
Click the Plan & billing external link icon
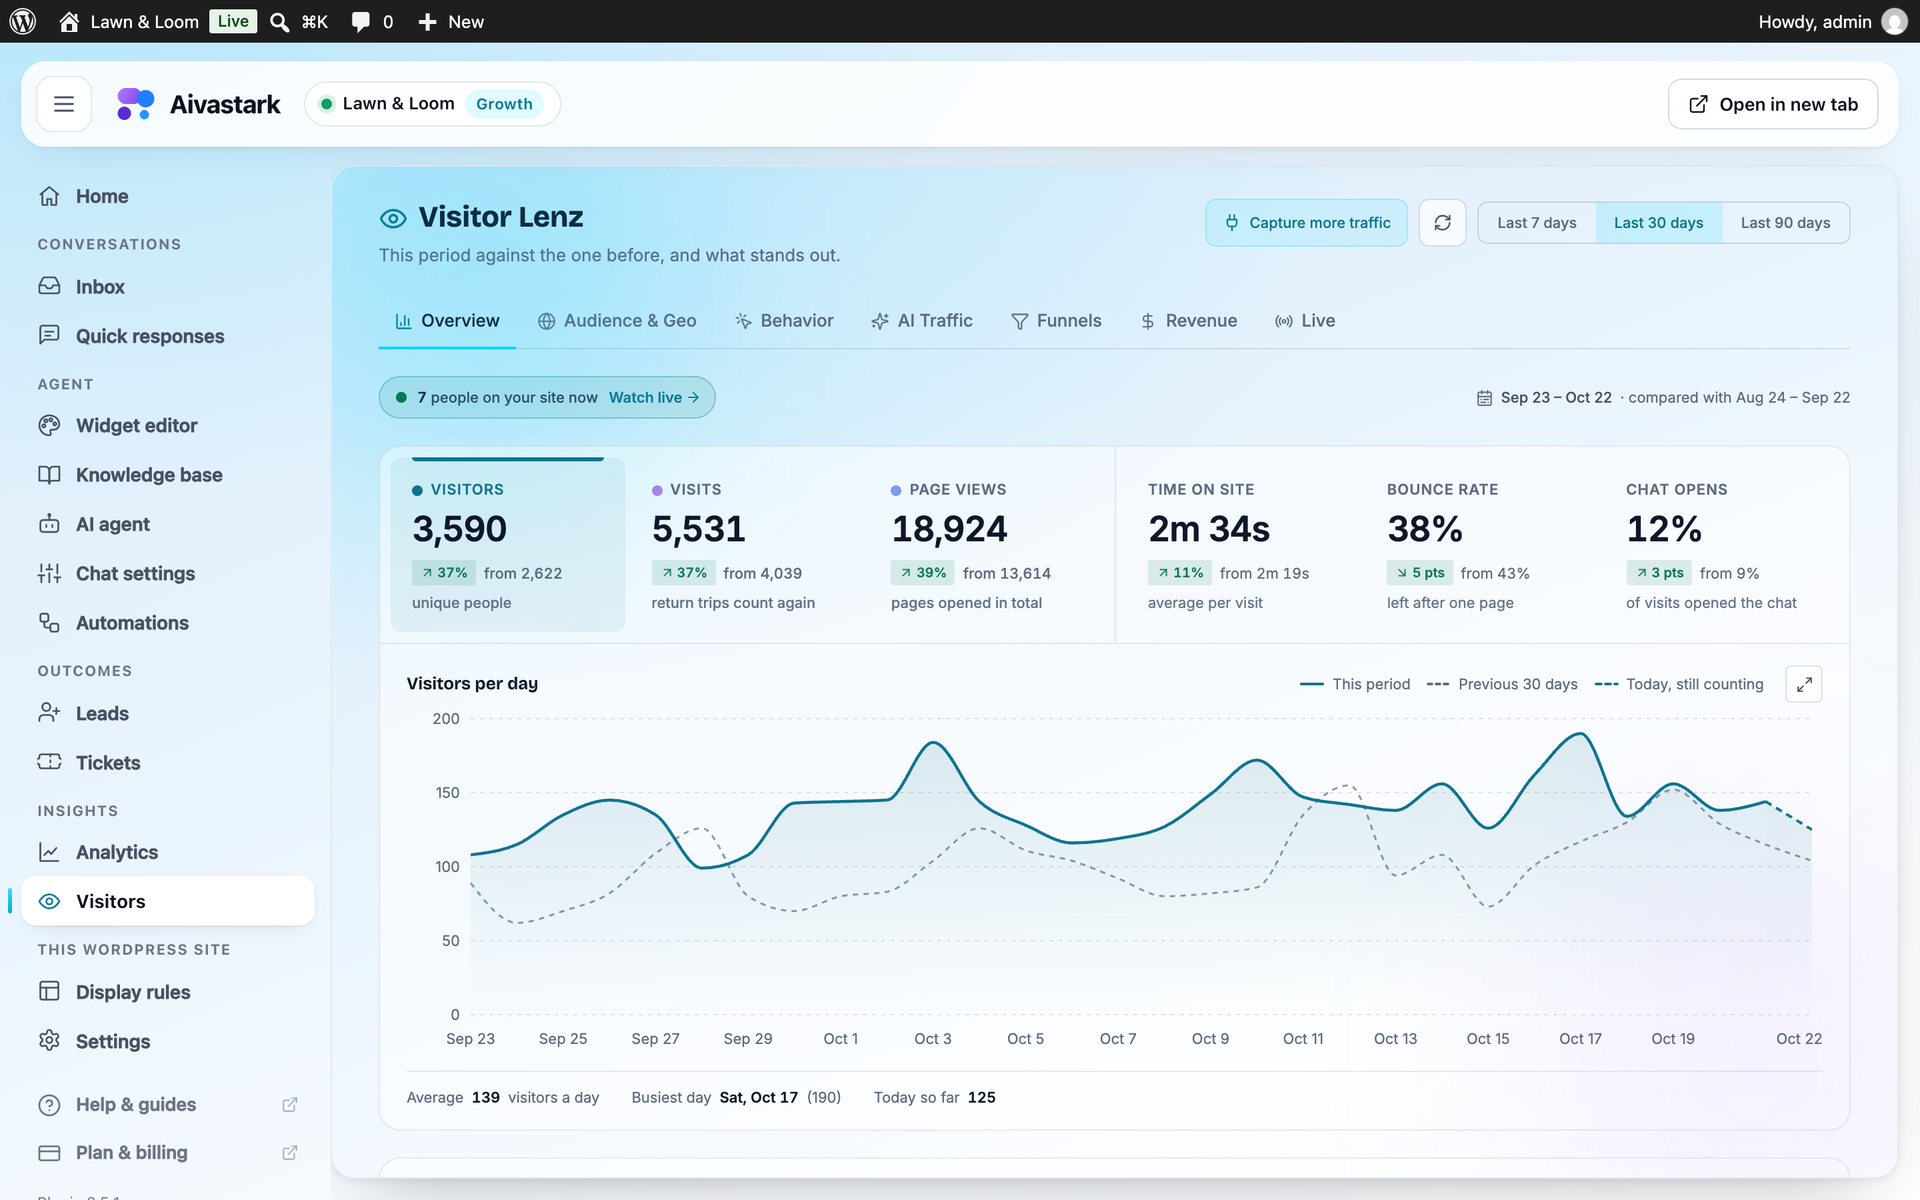point(290,1152)
